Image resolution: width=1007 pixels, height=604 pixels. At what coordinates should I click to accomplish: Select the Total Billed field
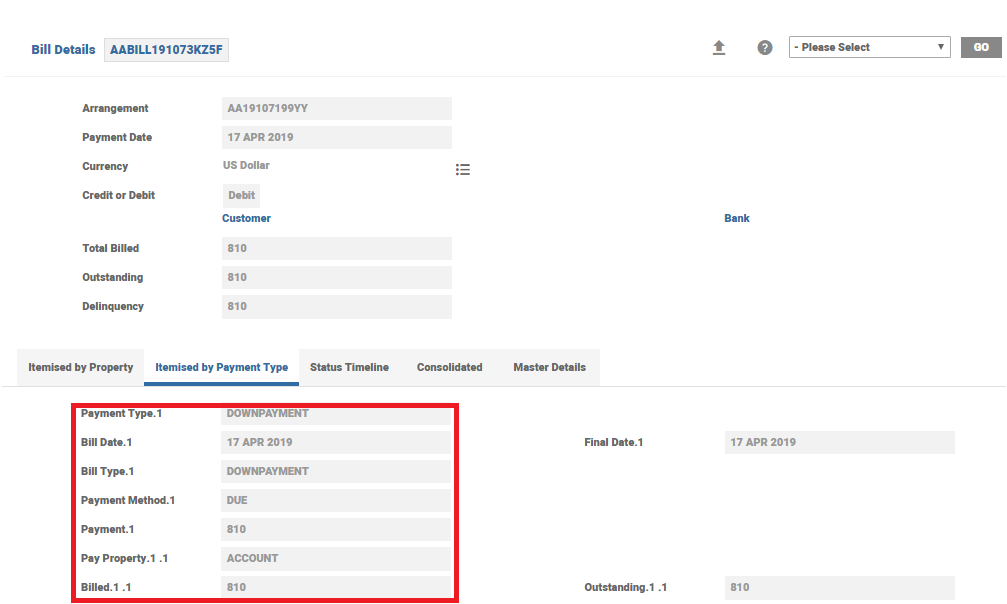click(336, 248)
